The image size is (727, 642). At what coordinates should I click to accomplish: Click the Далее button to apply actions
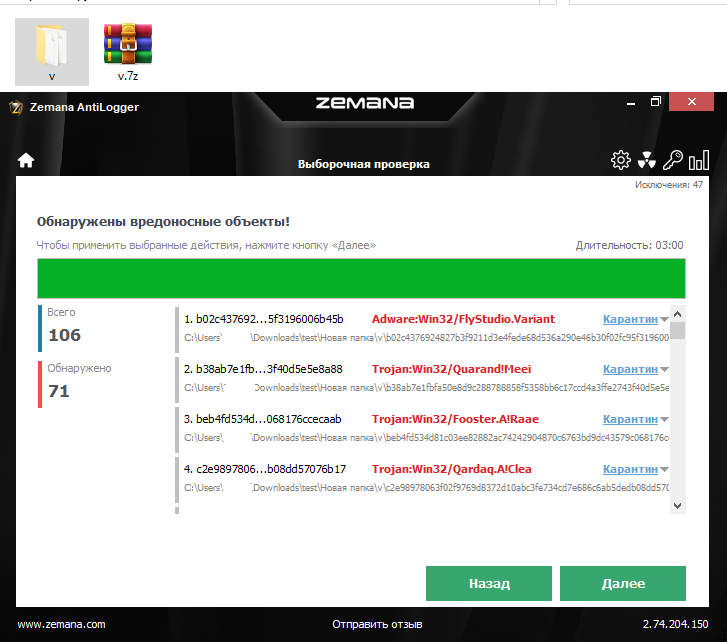tap(623, 583)
